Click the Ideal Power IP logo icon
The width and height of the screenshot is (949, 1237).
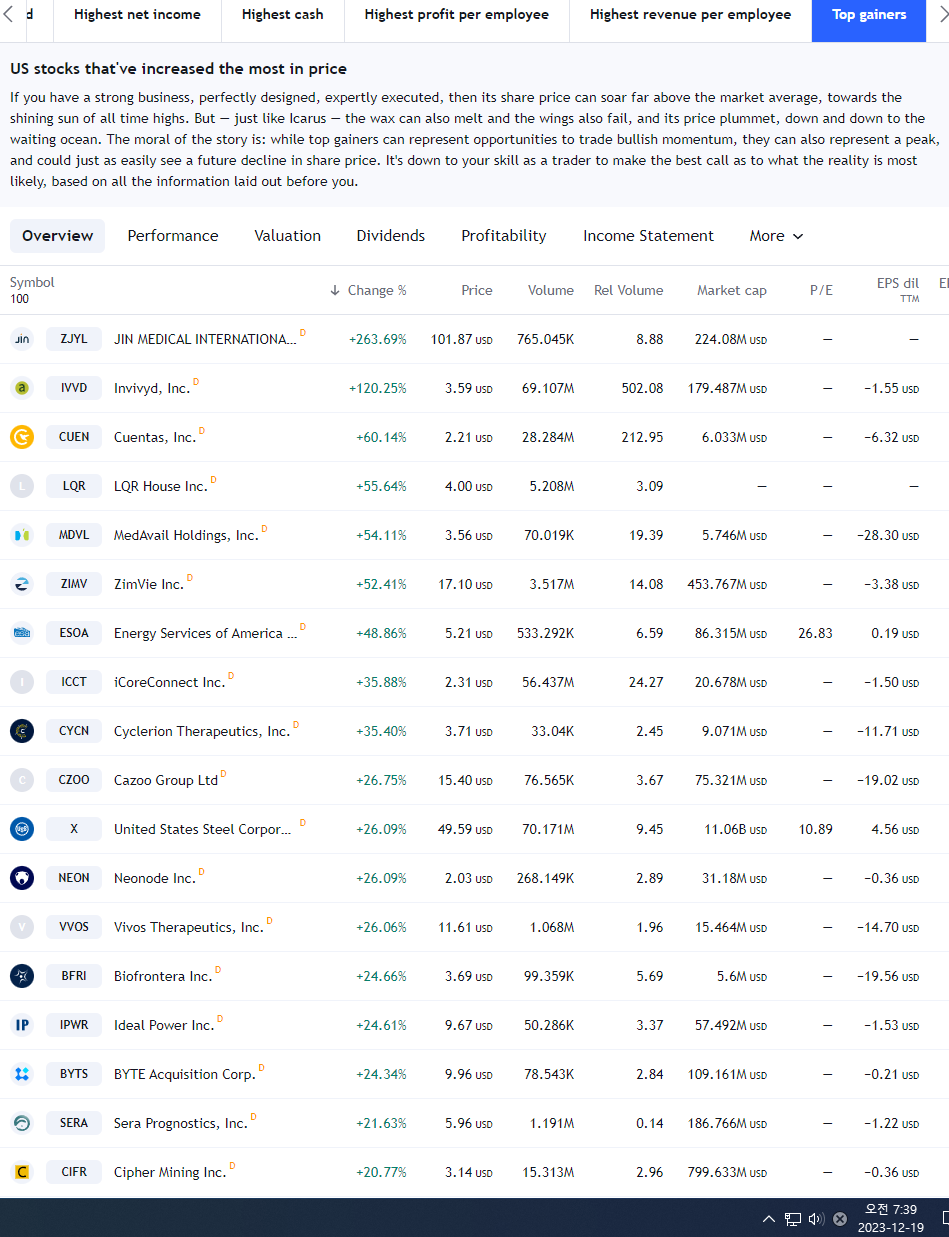point(22,1025)
